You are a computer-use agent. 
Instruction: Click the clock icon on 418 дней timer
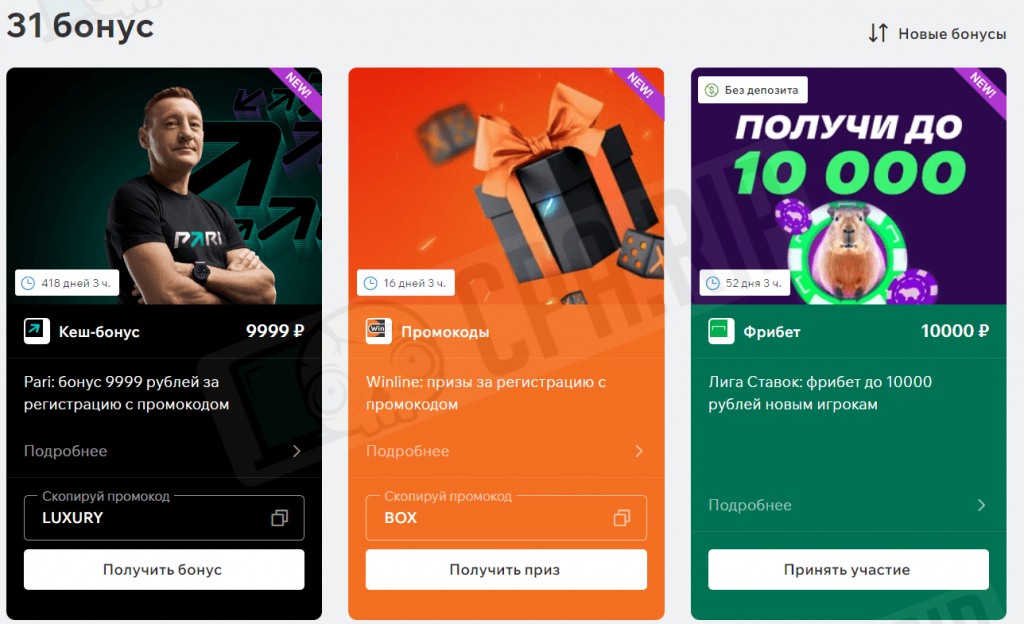pos(28,283)
